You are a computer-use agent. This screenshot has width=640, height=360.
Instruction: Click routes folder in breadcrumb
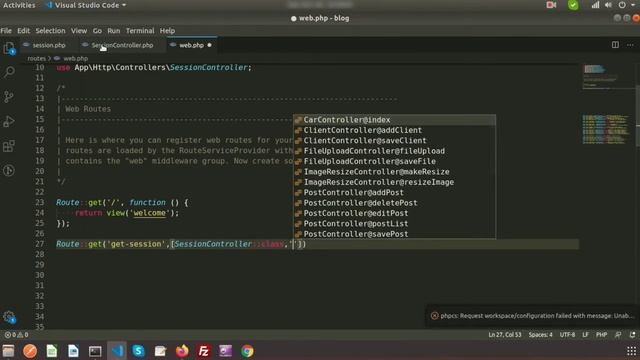coord(36,58)
